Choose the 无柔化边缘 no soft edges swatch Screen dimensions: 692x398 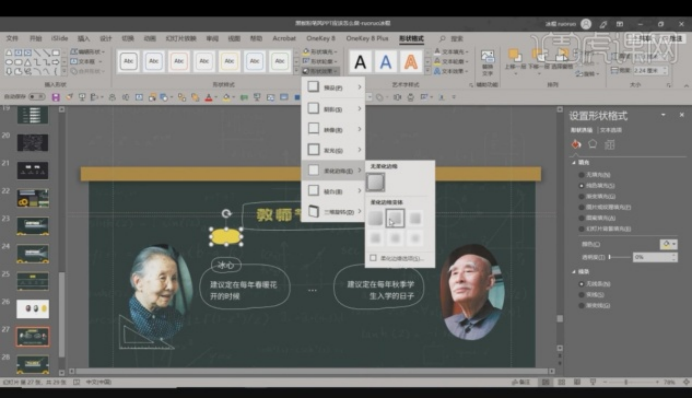coord(375,182)
